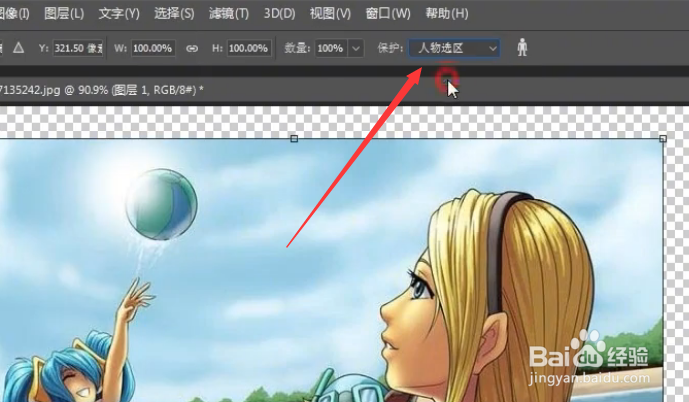This screenshot has height=402, width=689.
Task: Click the top-center transform handle
Action: coord(294,139)
